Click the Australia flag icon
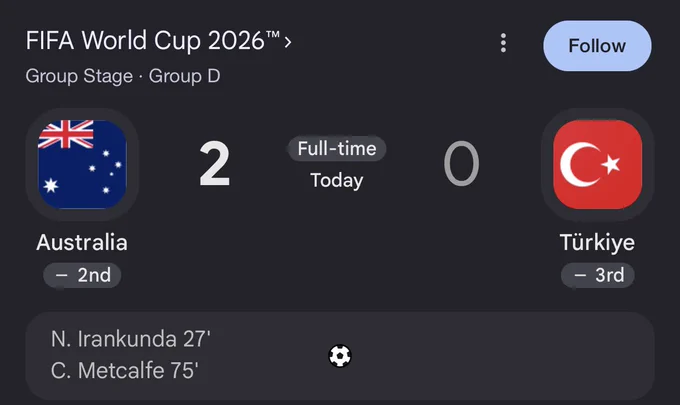This screenshot has width=680, height=405. 82,164
